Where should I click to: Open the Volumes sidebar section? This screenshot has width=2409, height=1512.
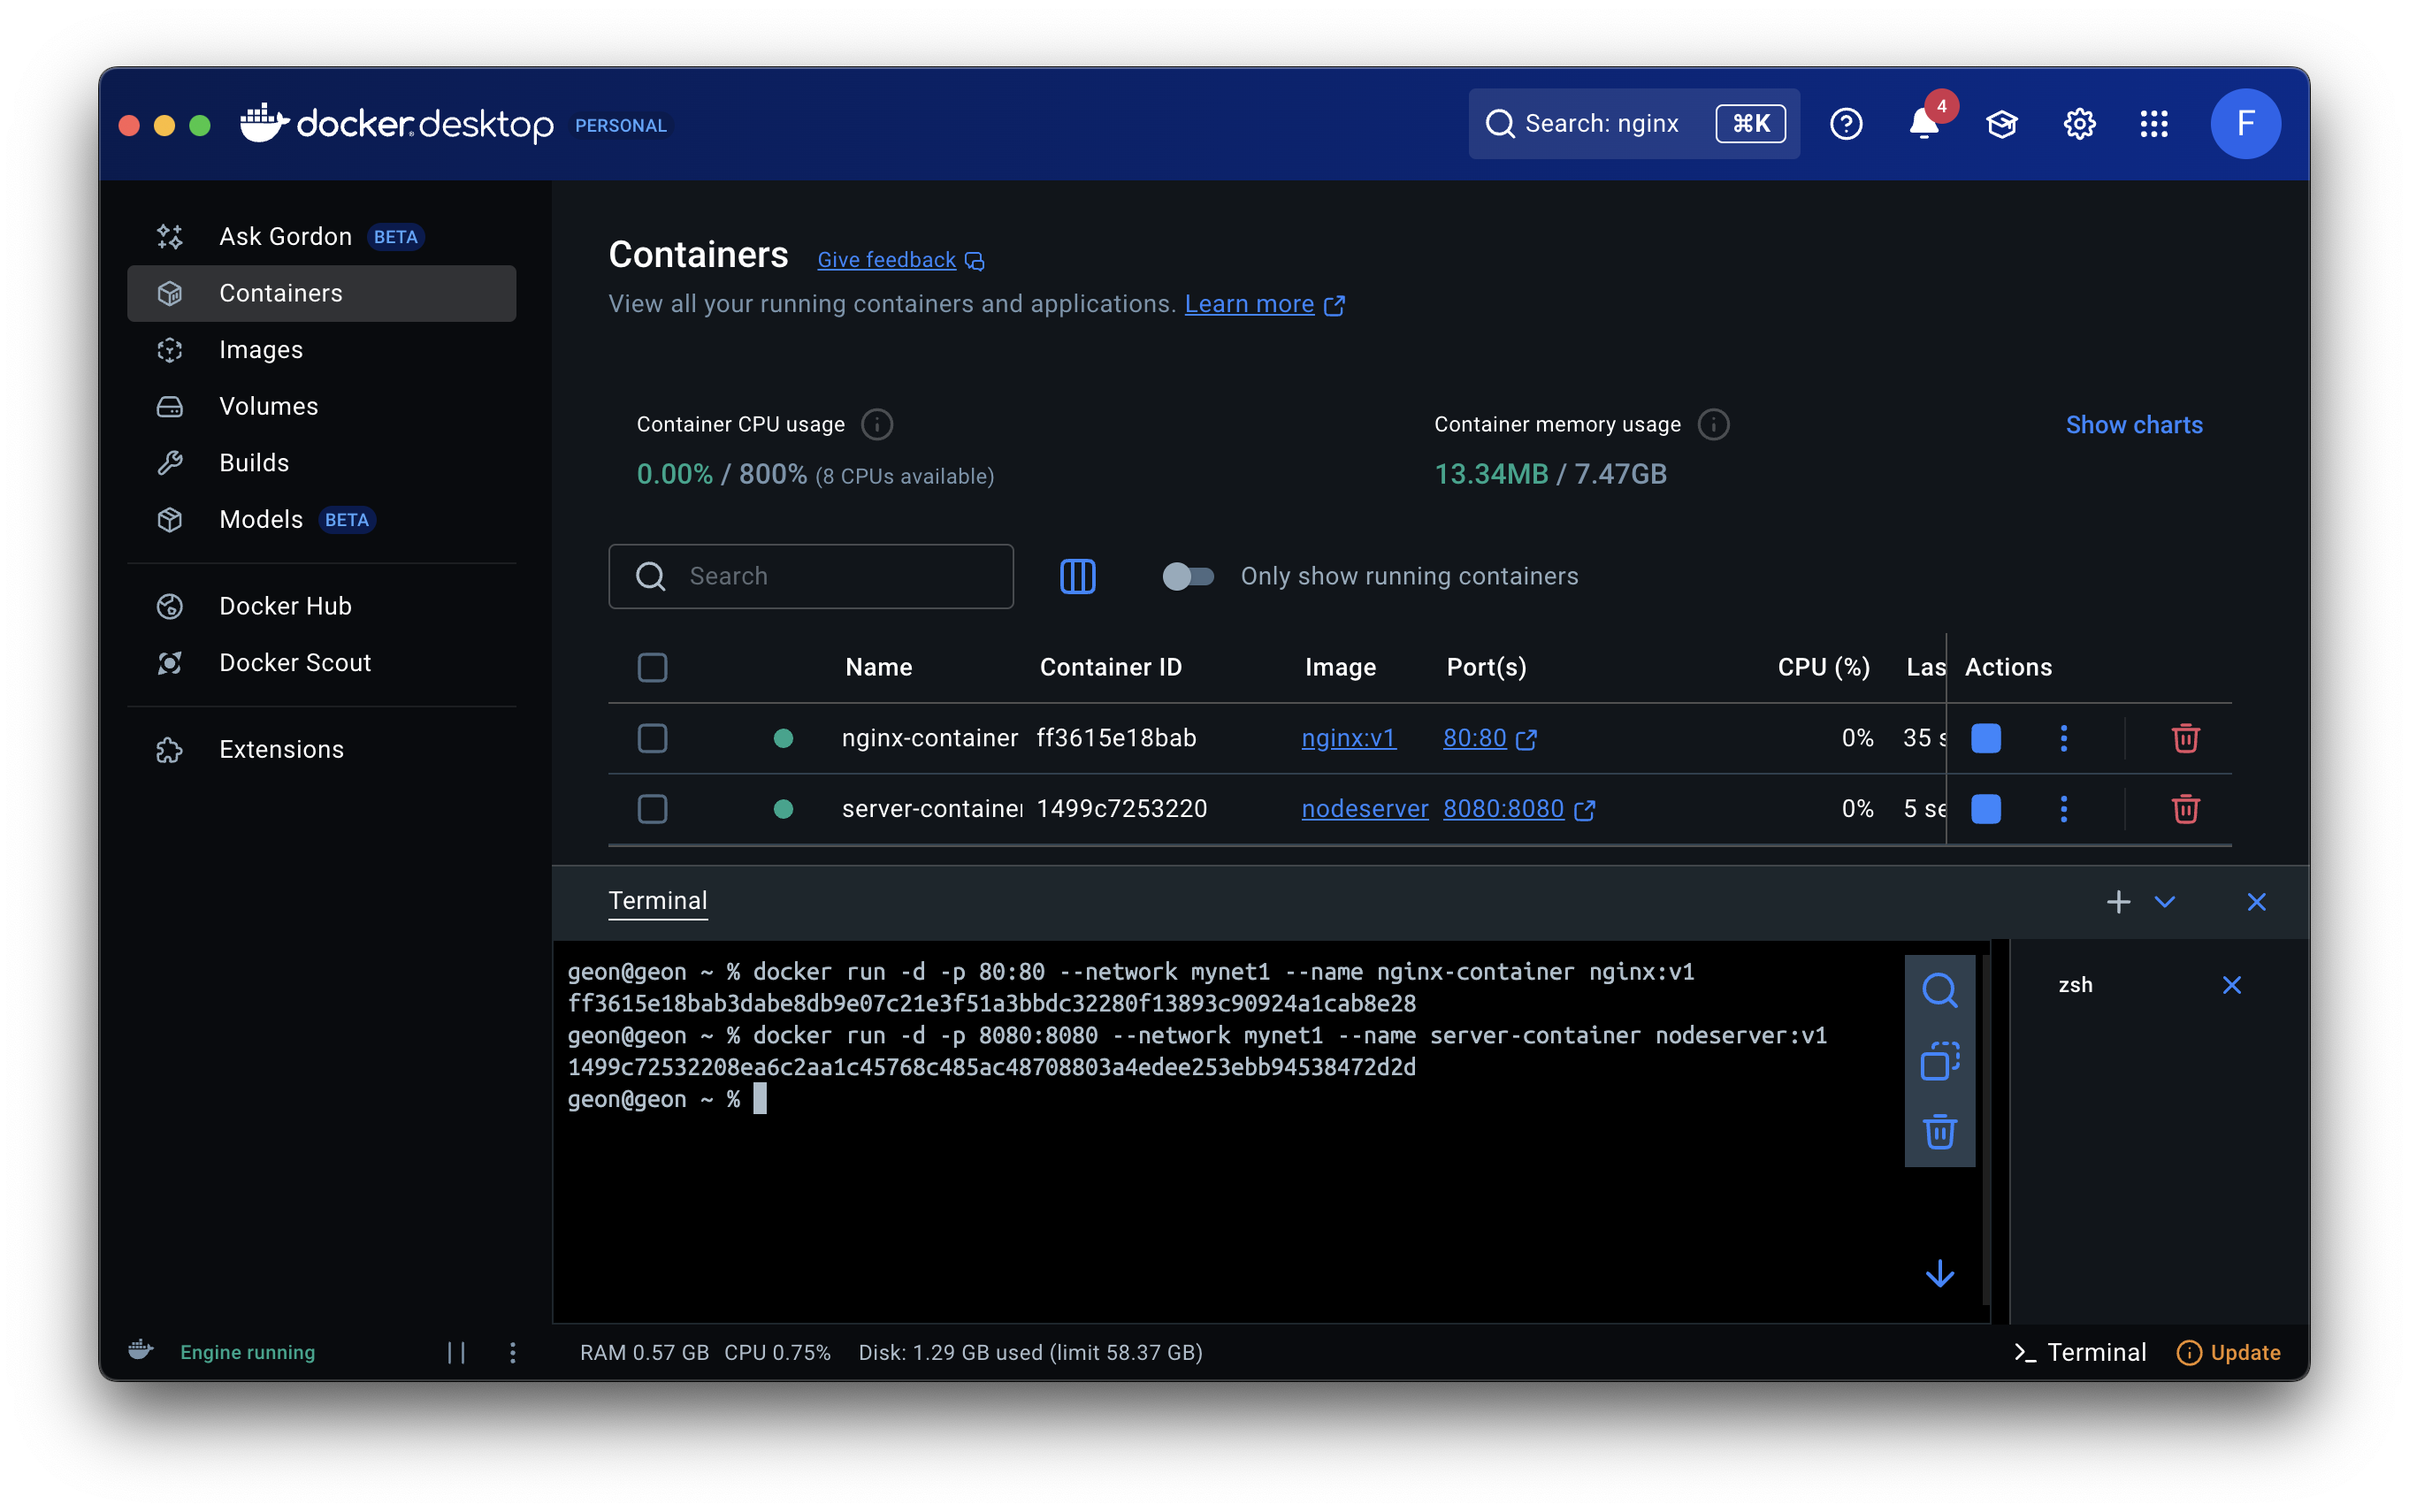(x=321, y=406)
